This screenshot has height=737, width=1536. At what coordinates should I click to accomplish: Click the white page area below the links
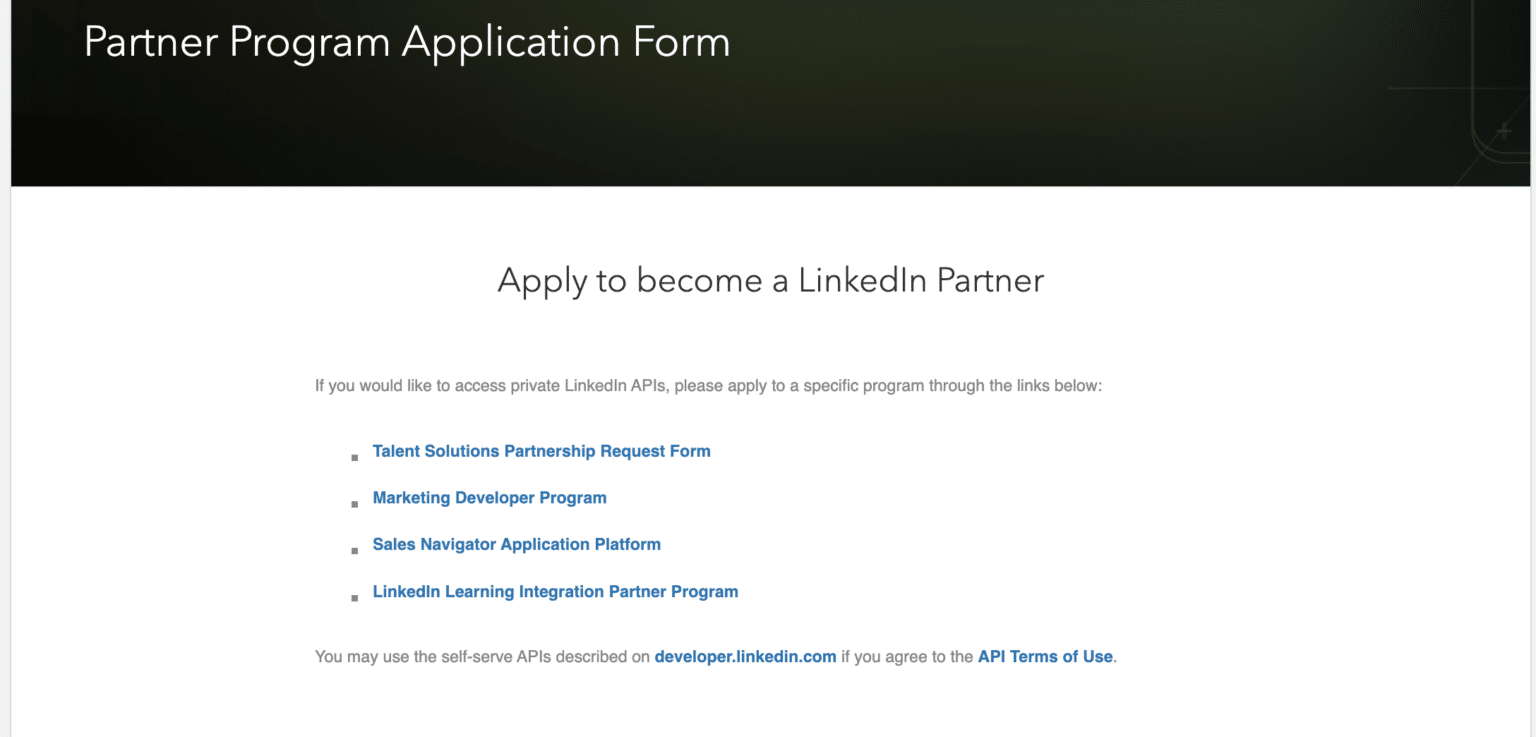coord(768,710)
